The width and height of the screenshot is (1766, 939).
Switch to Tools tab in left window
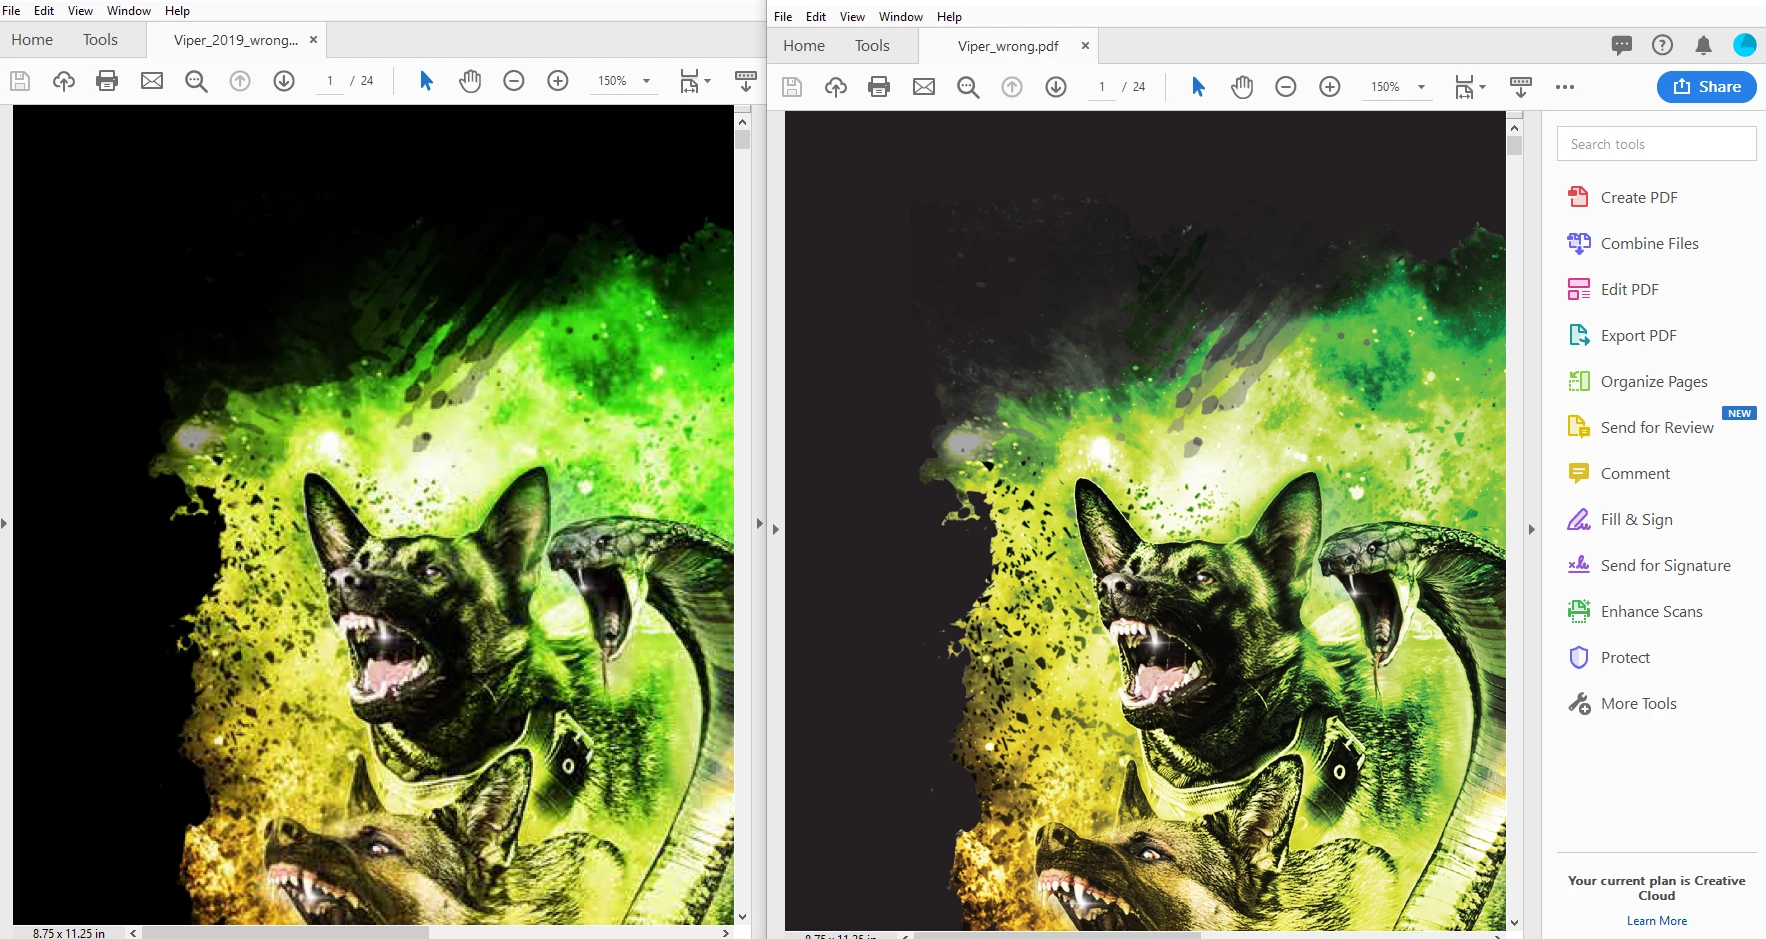[x=100, y=39]
